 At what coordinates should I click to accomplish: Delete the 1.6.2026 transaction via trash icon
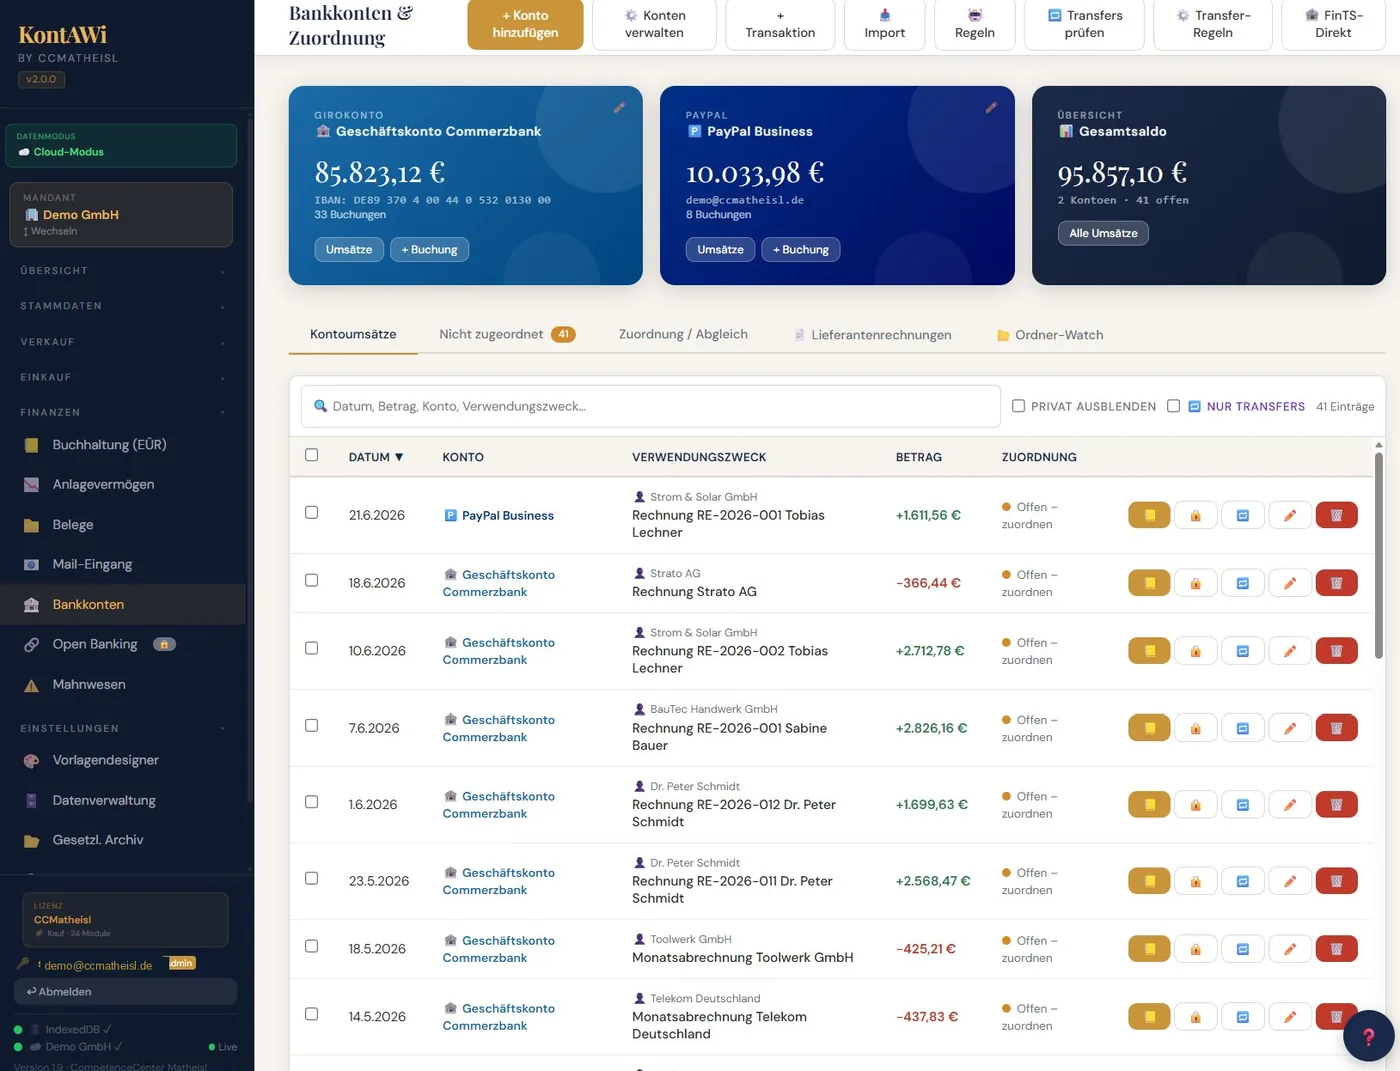pos(1336,804)
